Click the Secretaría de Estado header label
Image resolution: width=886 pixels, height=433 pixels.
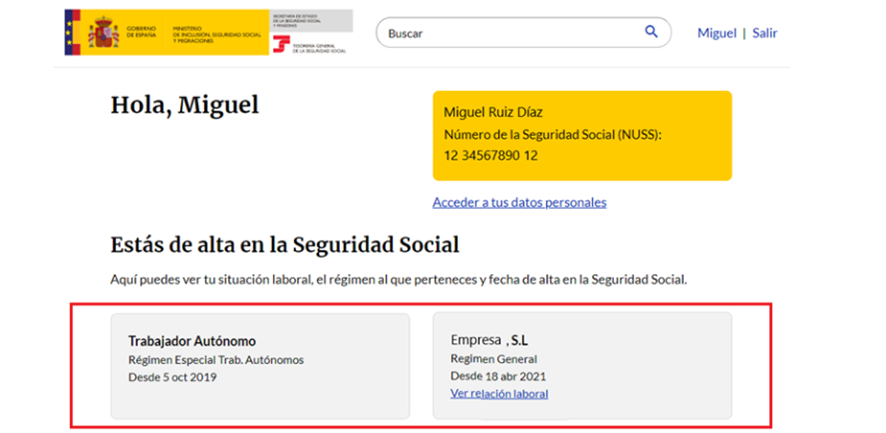312,20
